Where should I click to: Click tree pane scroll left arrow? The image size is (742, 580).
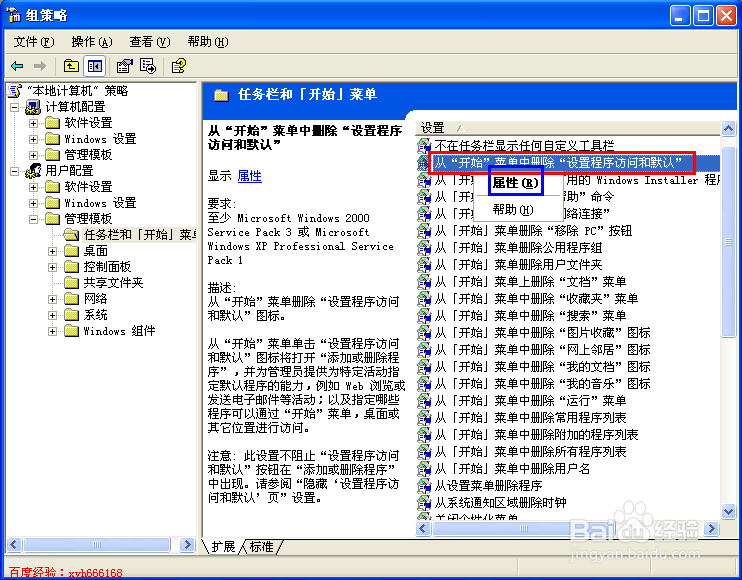coord(14,545)
